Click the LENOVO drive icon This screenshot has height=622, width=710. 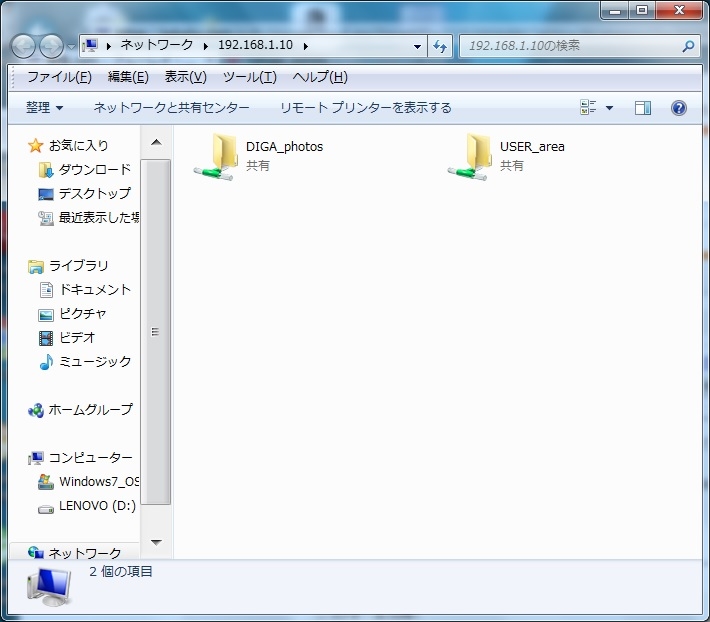[x=46, y=509]
